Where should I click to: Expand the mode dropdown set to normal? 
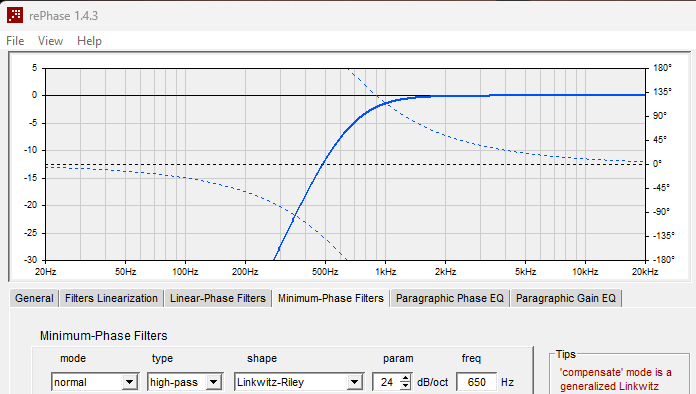[130, 382]
